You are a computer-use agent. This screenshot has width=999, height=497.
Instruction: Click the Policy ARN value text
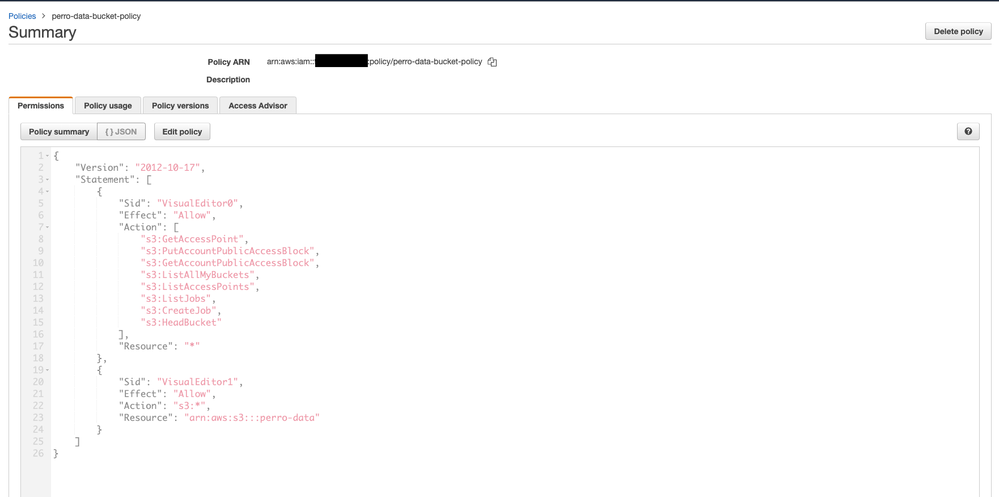(x=375, y=62)
